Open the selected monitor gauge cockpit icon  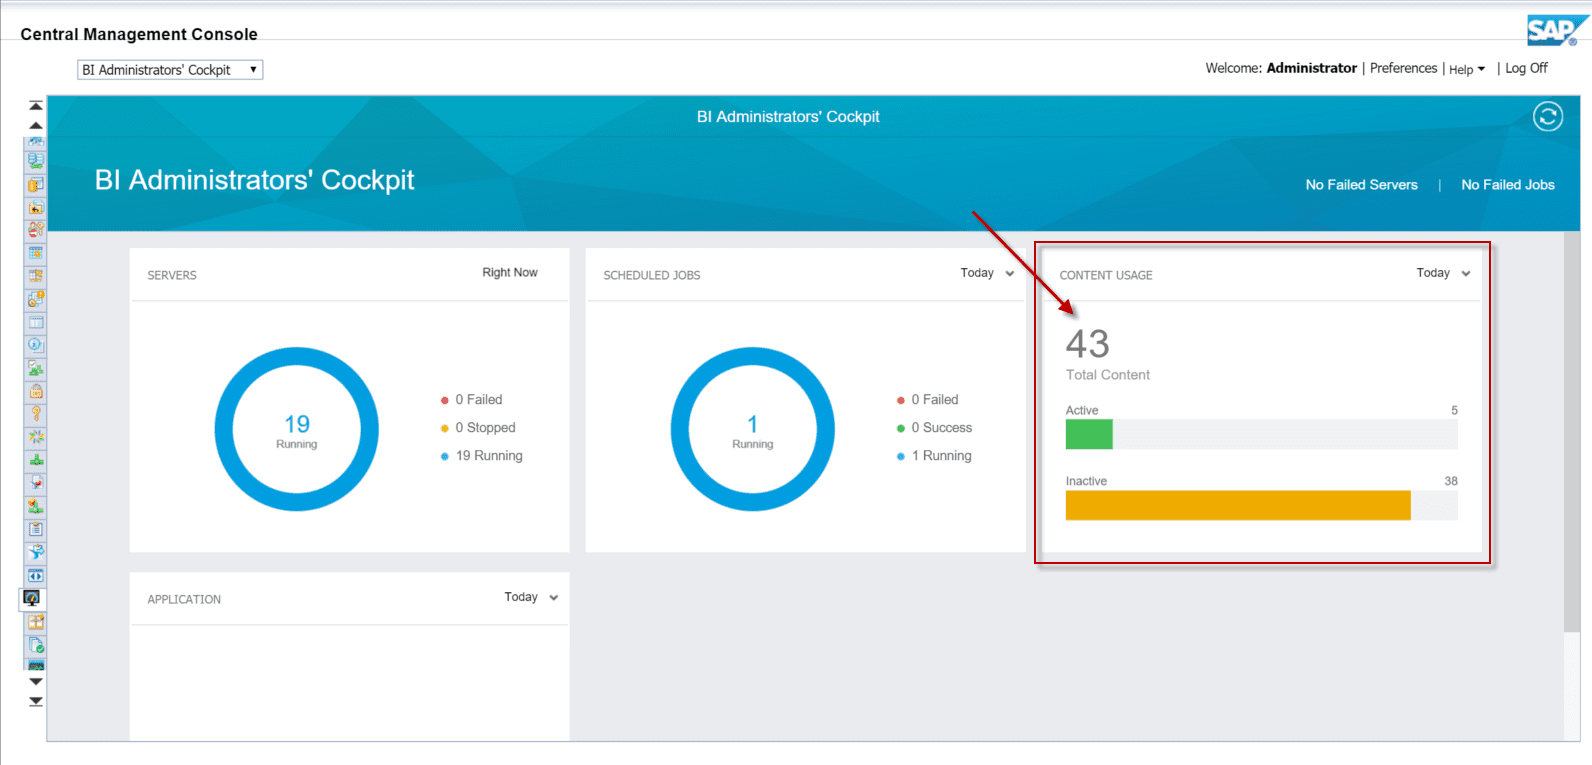point(32,598)
